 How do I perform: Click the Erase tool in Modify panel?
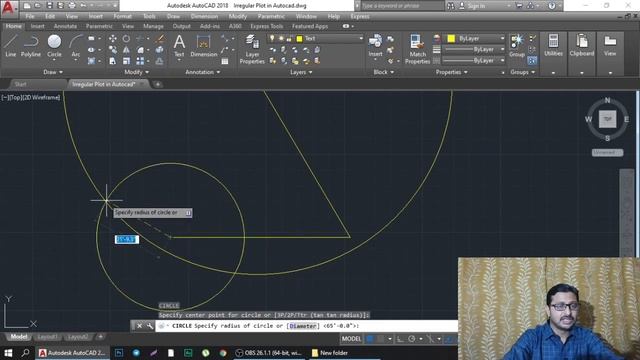160,38
